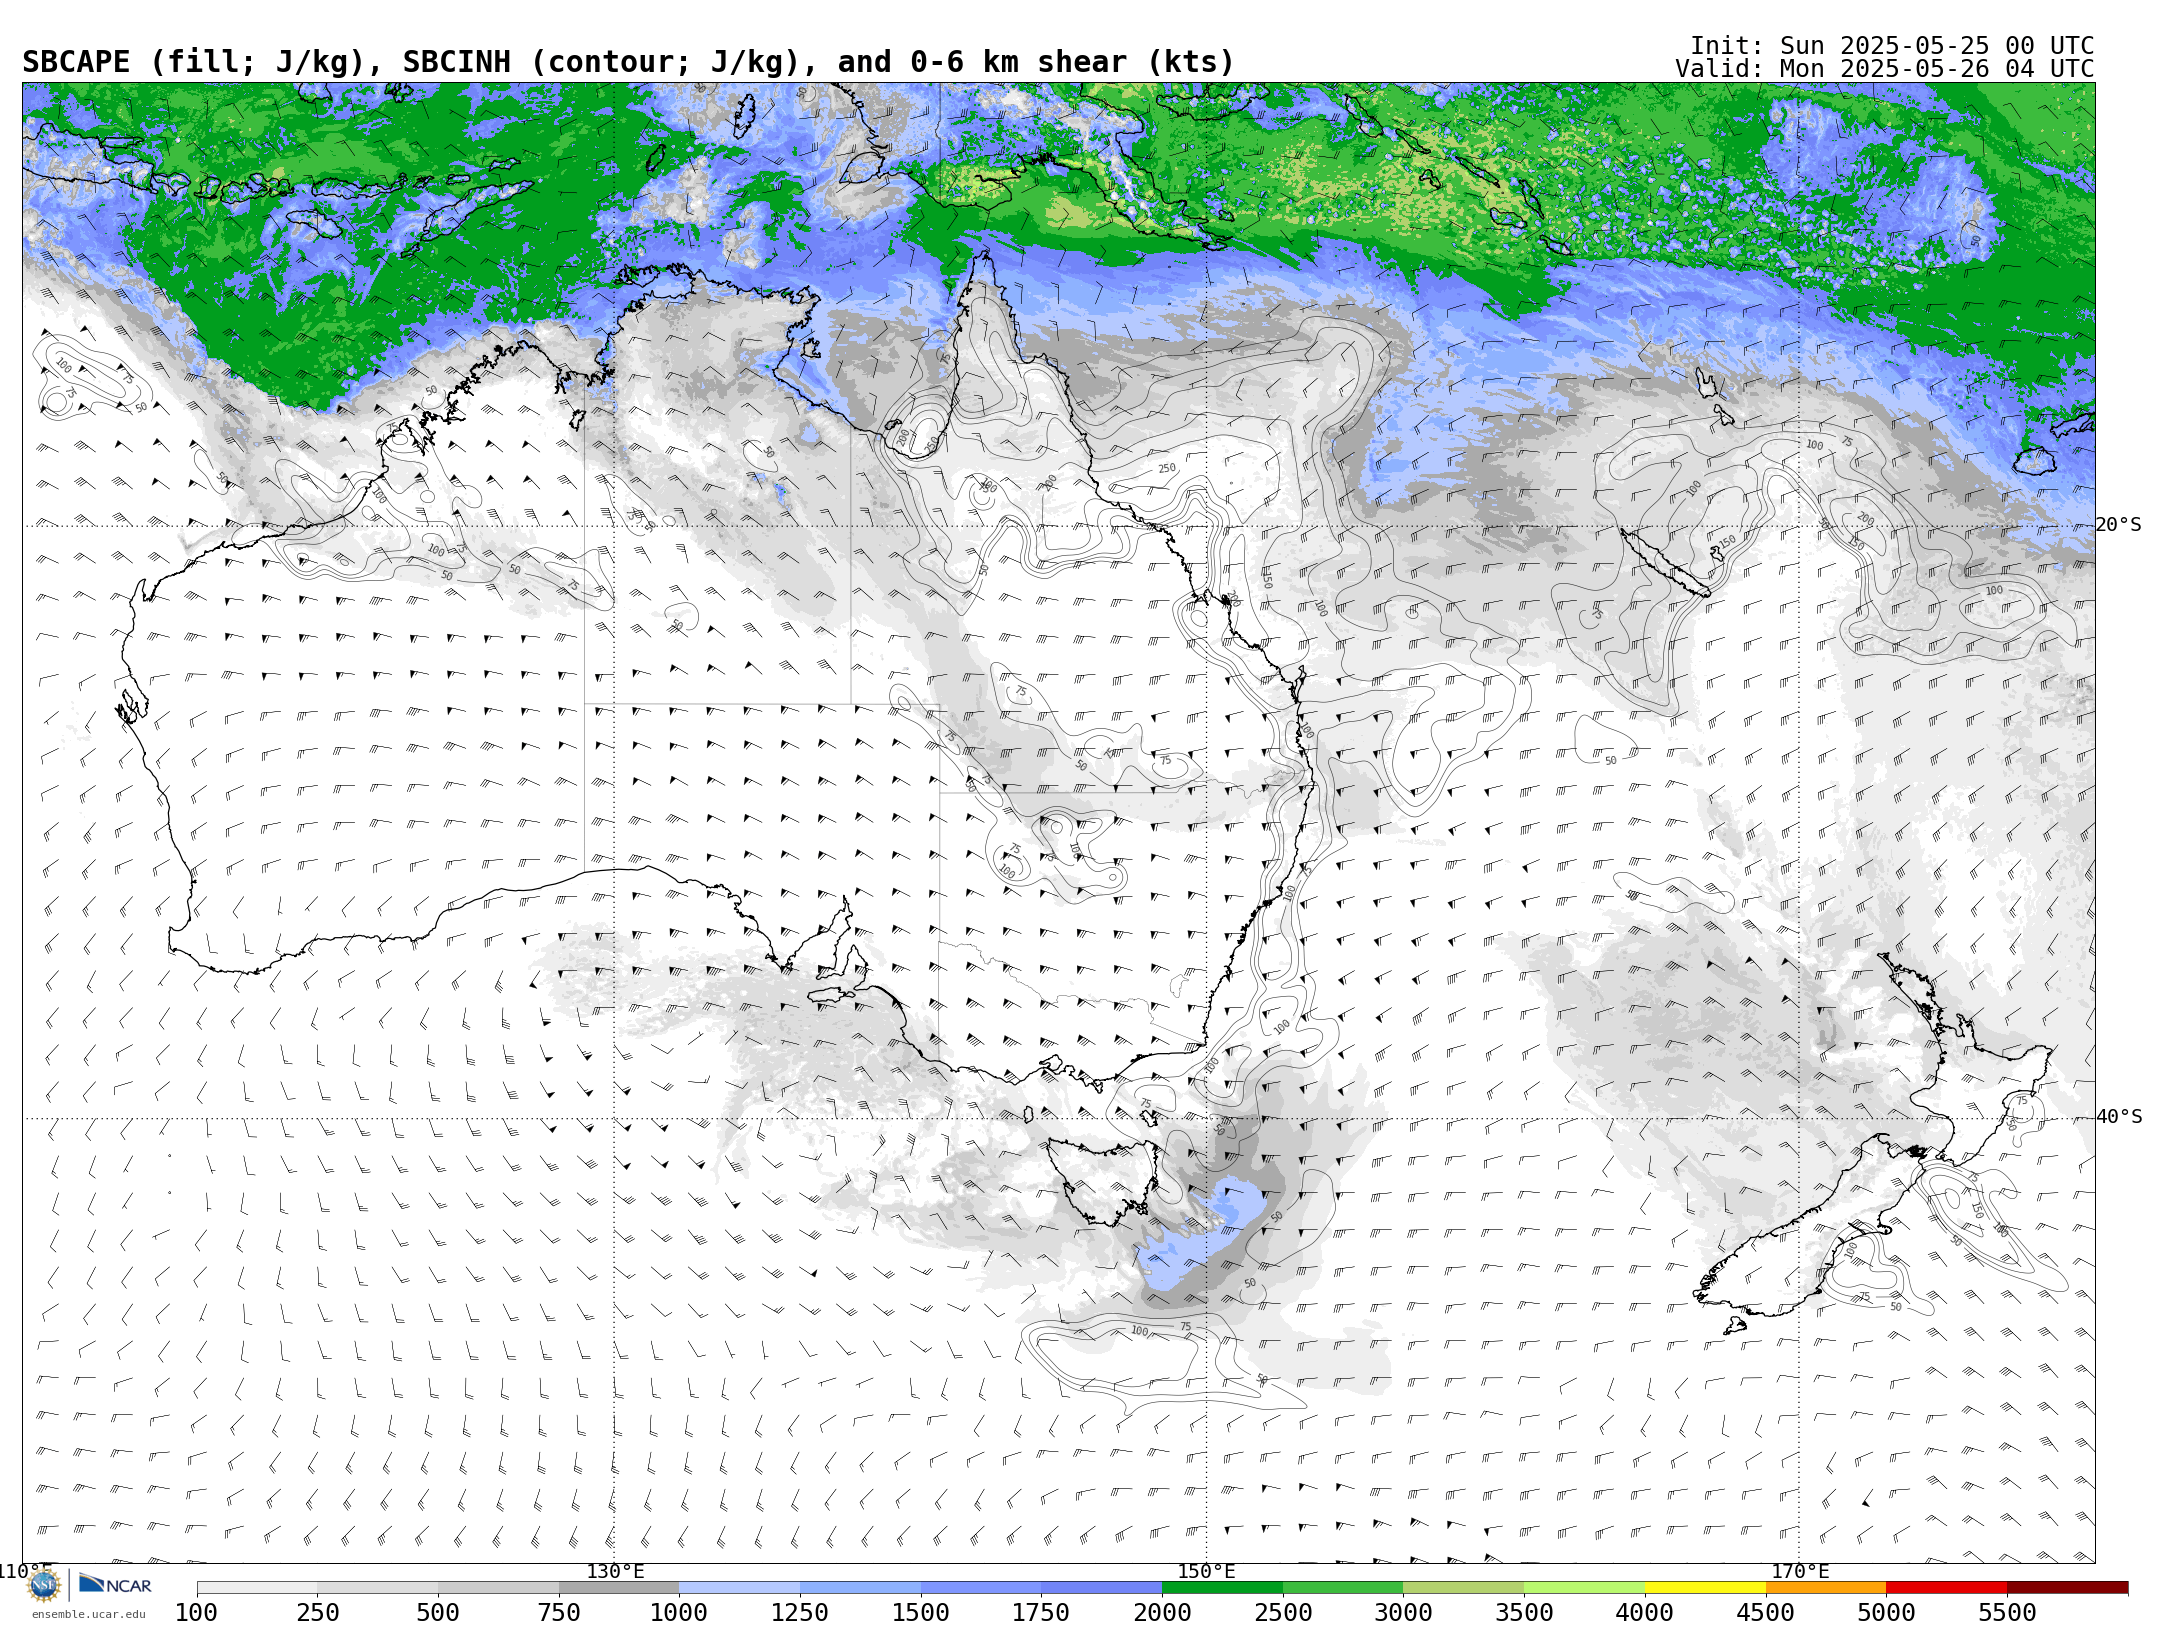2160x1626 pixels.
Task: Pick the lime green colorbar swatch (3500–4000)
Action: pos(1585,1588)
